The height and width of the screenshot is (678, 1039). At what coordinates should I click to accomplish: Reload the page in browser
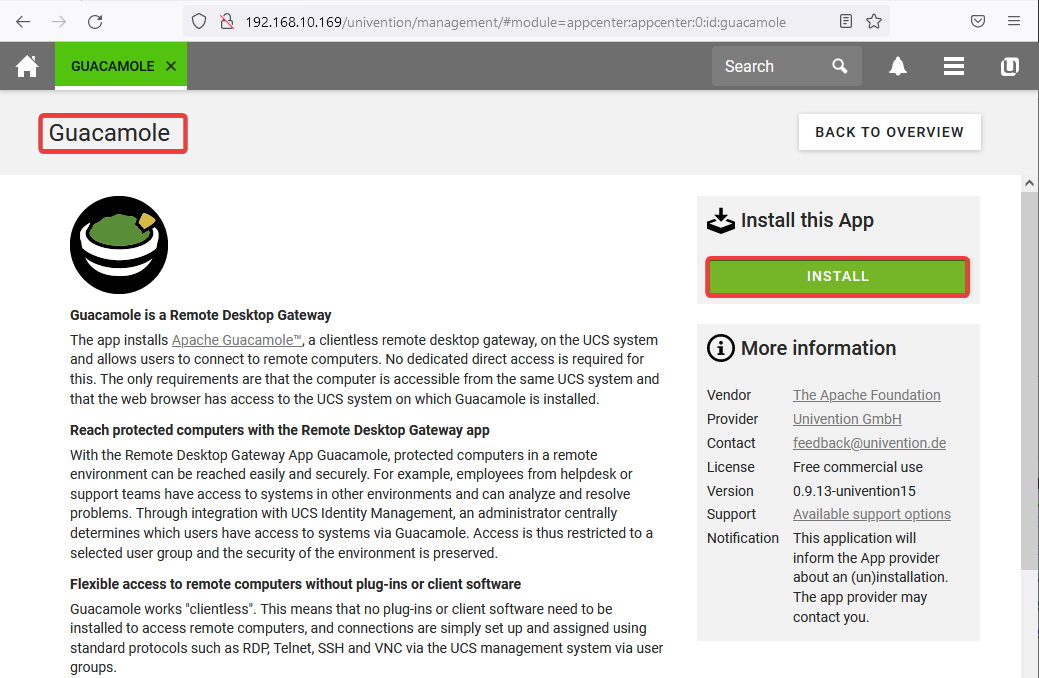coord(95,21)
